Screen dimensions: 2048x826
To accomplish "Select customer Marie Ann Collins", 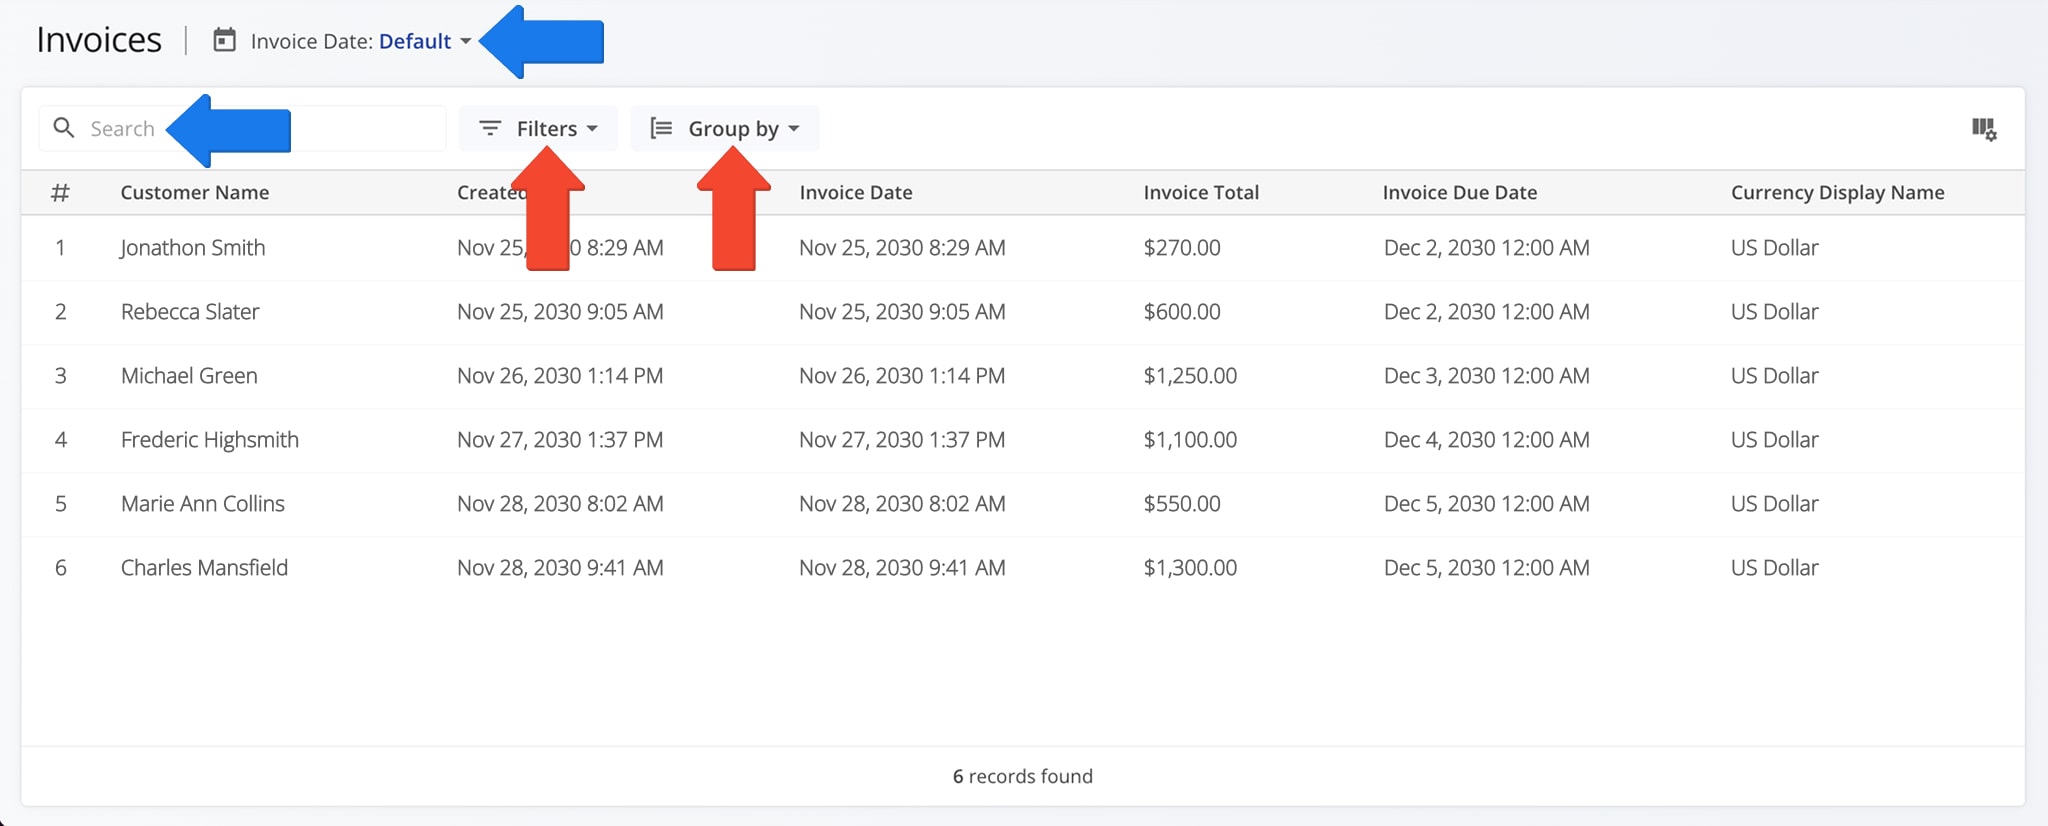I will click(x=203, y=503).
